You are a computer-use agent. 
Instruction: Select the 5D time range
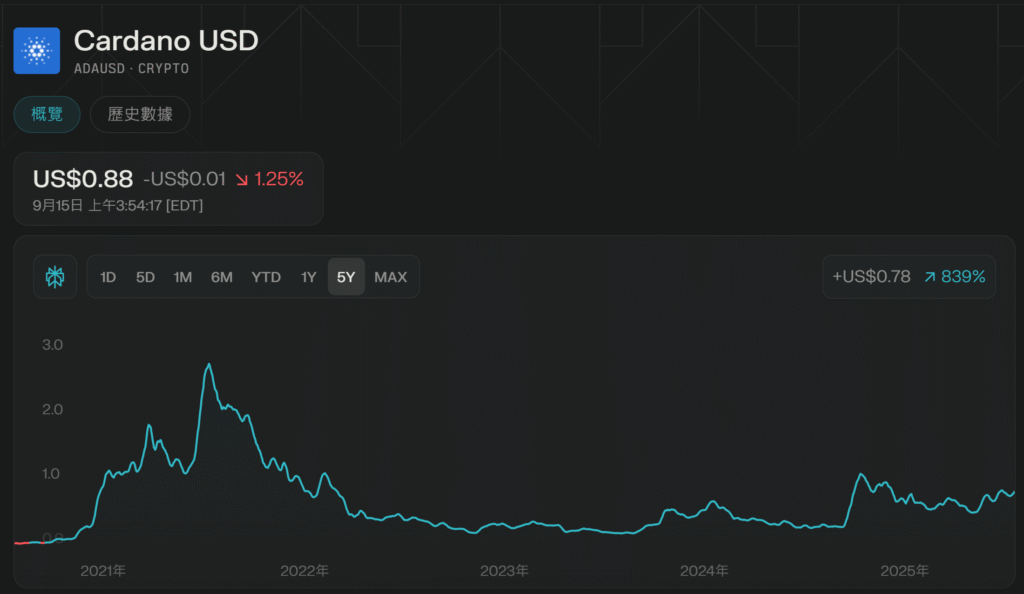point(145,277)
